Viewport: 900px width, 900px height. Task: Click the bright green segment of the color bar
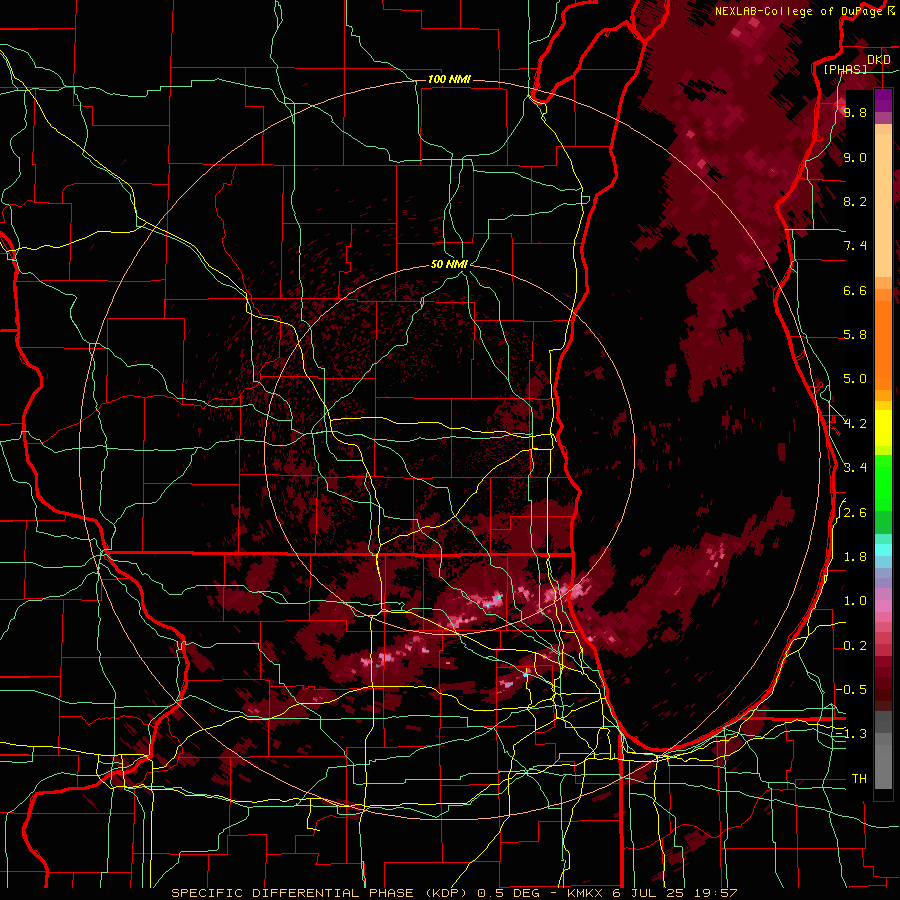coord(883,482)
